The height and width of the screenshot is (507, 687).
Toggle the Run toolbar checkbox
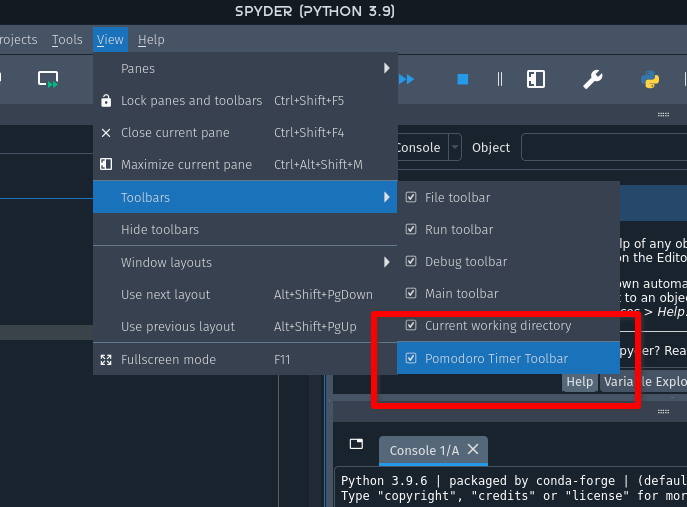point(411,229)
